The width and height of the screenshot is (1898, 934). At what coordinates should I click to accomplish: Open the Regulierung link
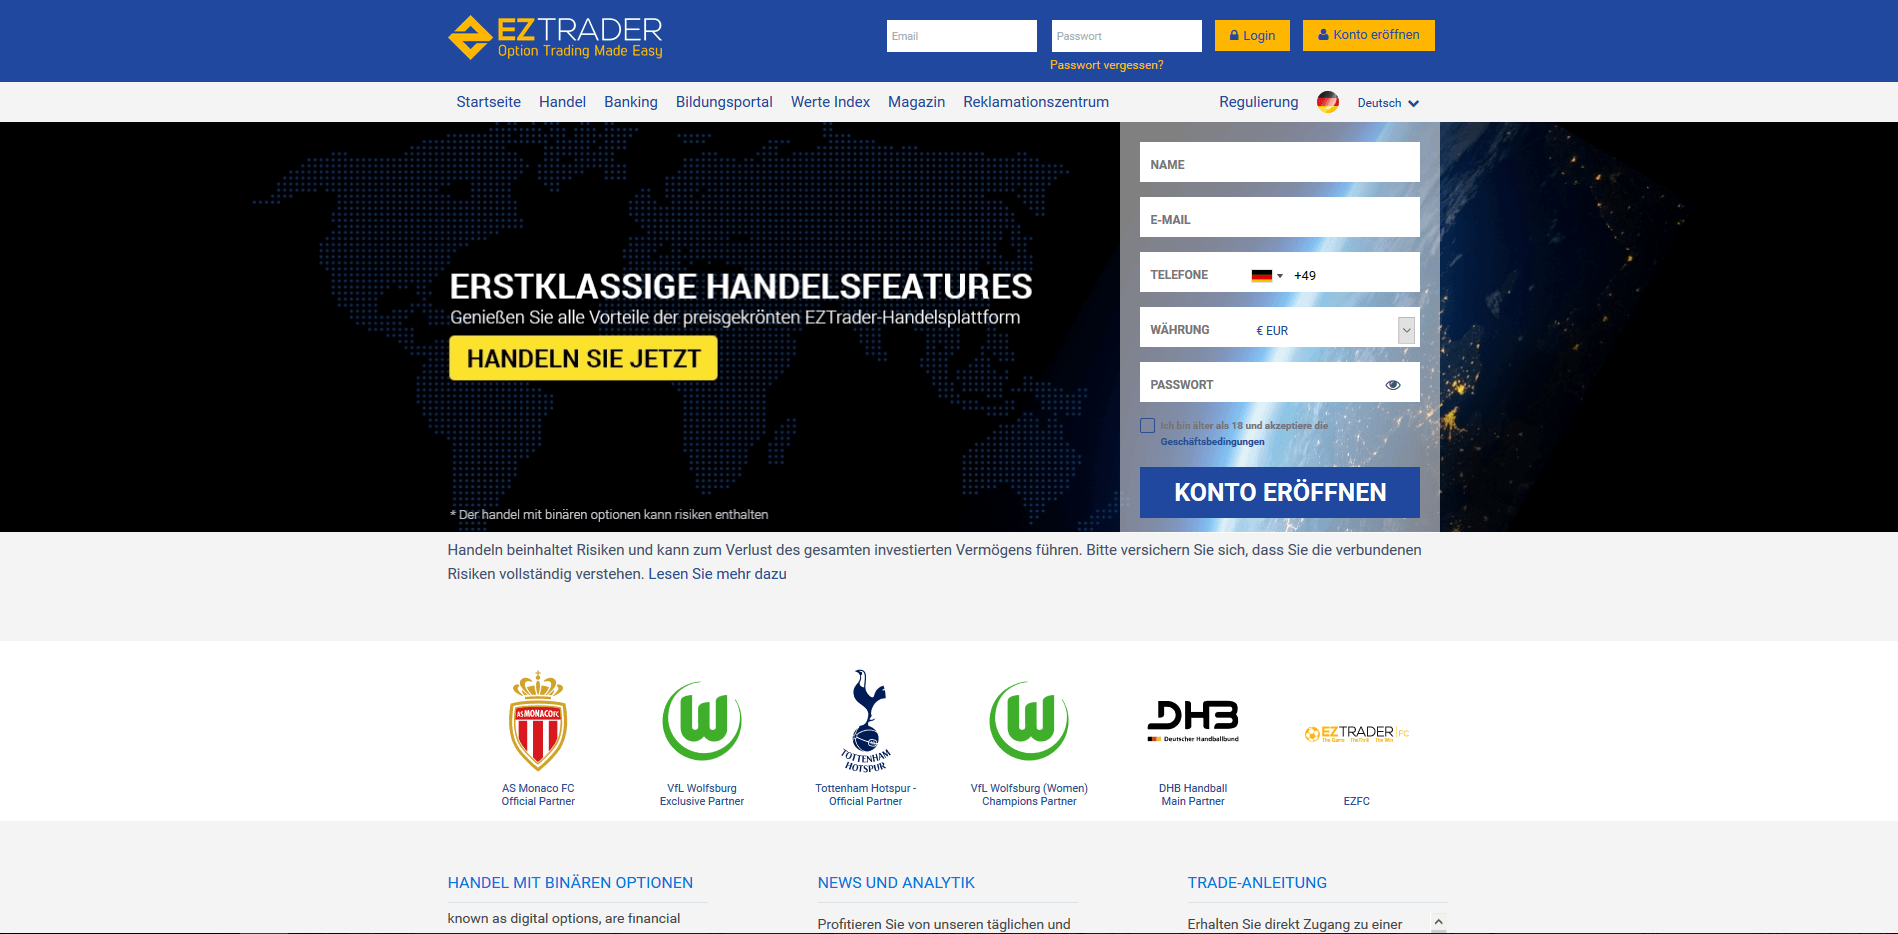[1259, 102]
